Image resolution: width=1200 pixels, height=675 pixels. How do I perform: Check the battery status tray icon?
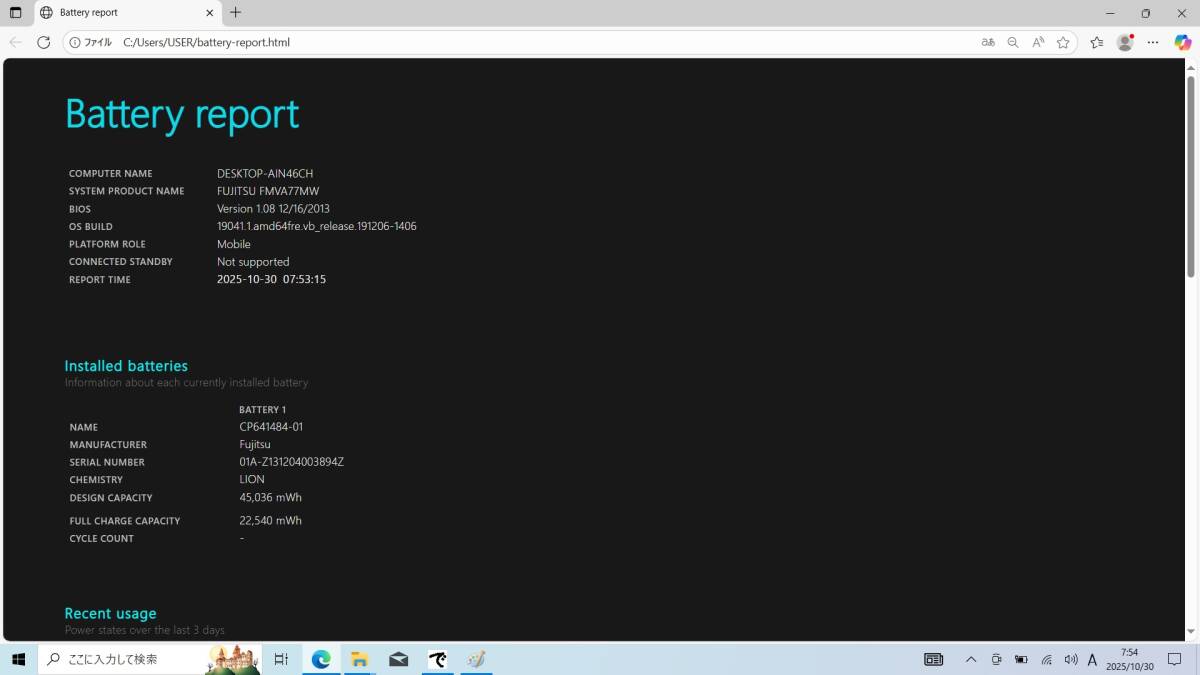coord(1021,659)
